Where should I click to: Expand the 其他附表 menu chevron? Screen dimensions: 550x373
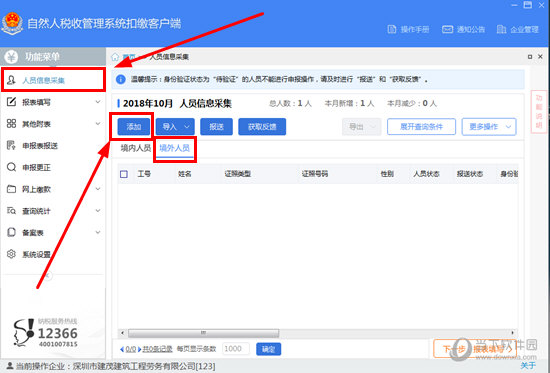pyautogui.click(x=98, y=124)
